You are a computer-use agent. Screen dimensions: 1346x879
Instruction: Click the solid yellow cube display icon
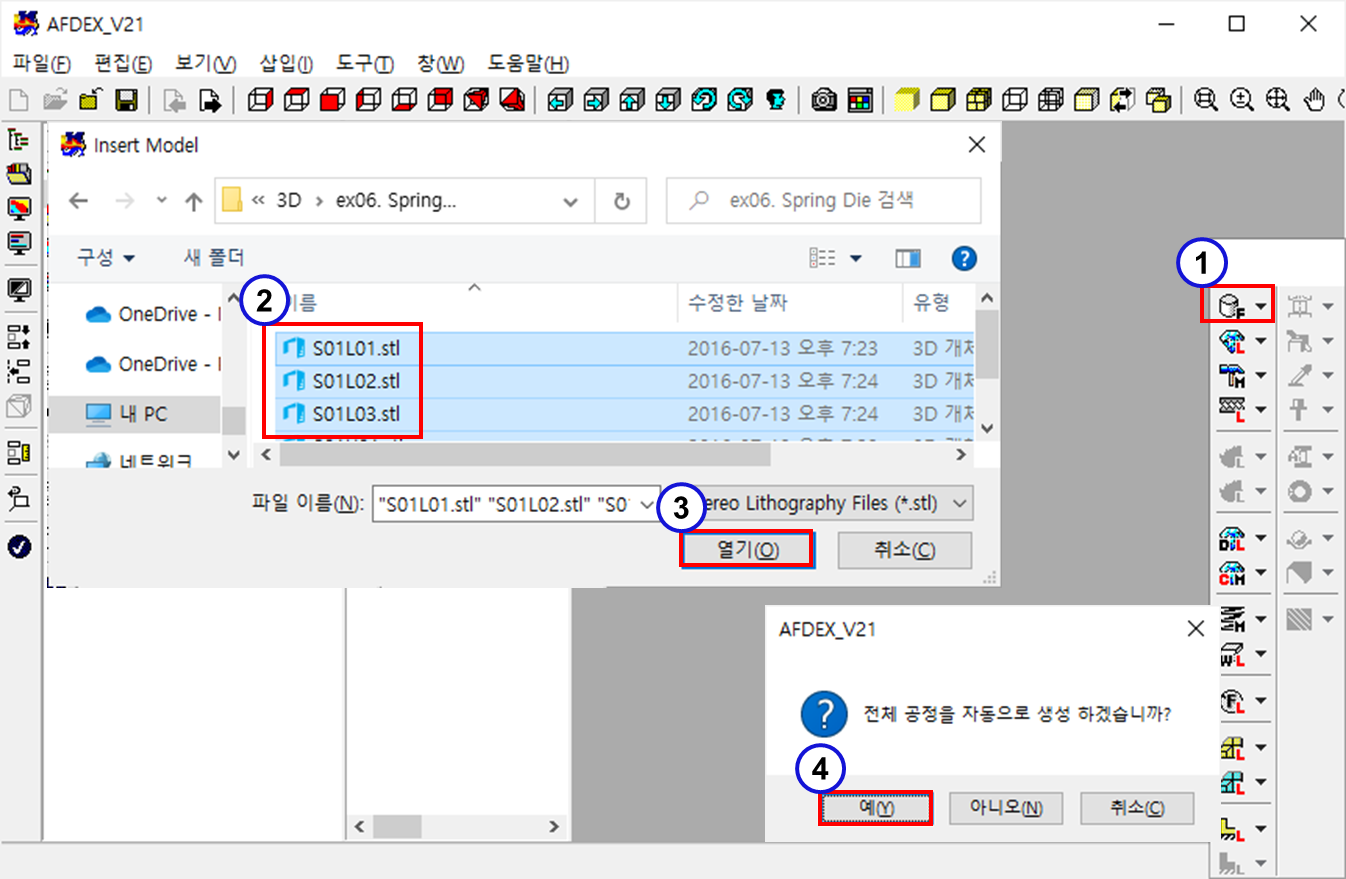click(x=906, y=100)
